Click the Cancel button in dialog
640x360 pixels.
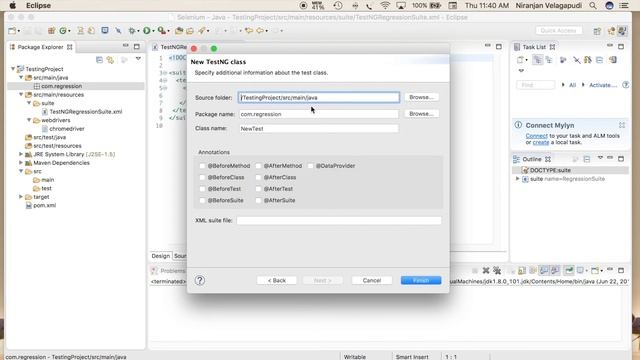(372, 280)
